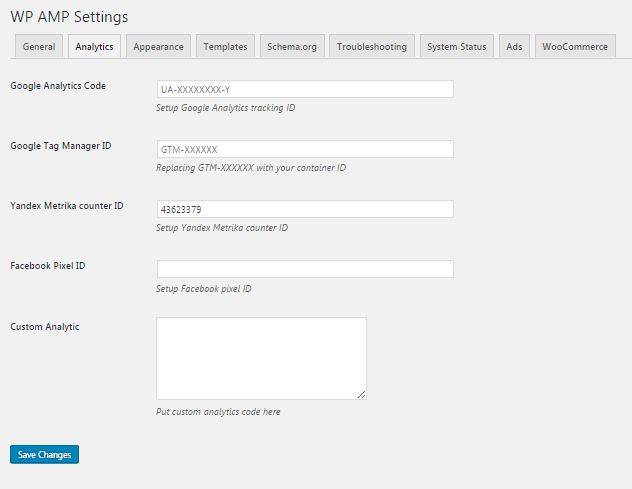Click the Yandex Metrika counter ID field
Screen dimensions: 632x489
(305, 209)
